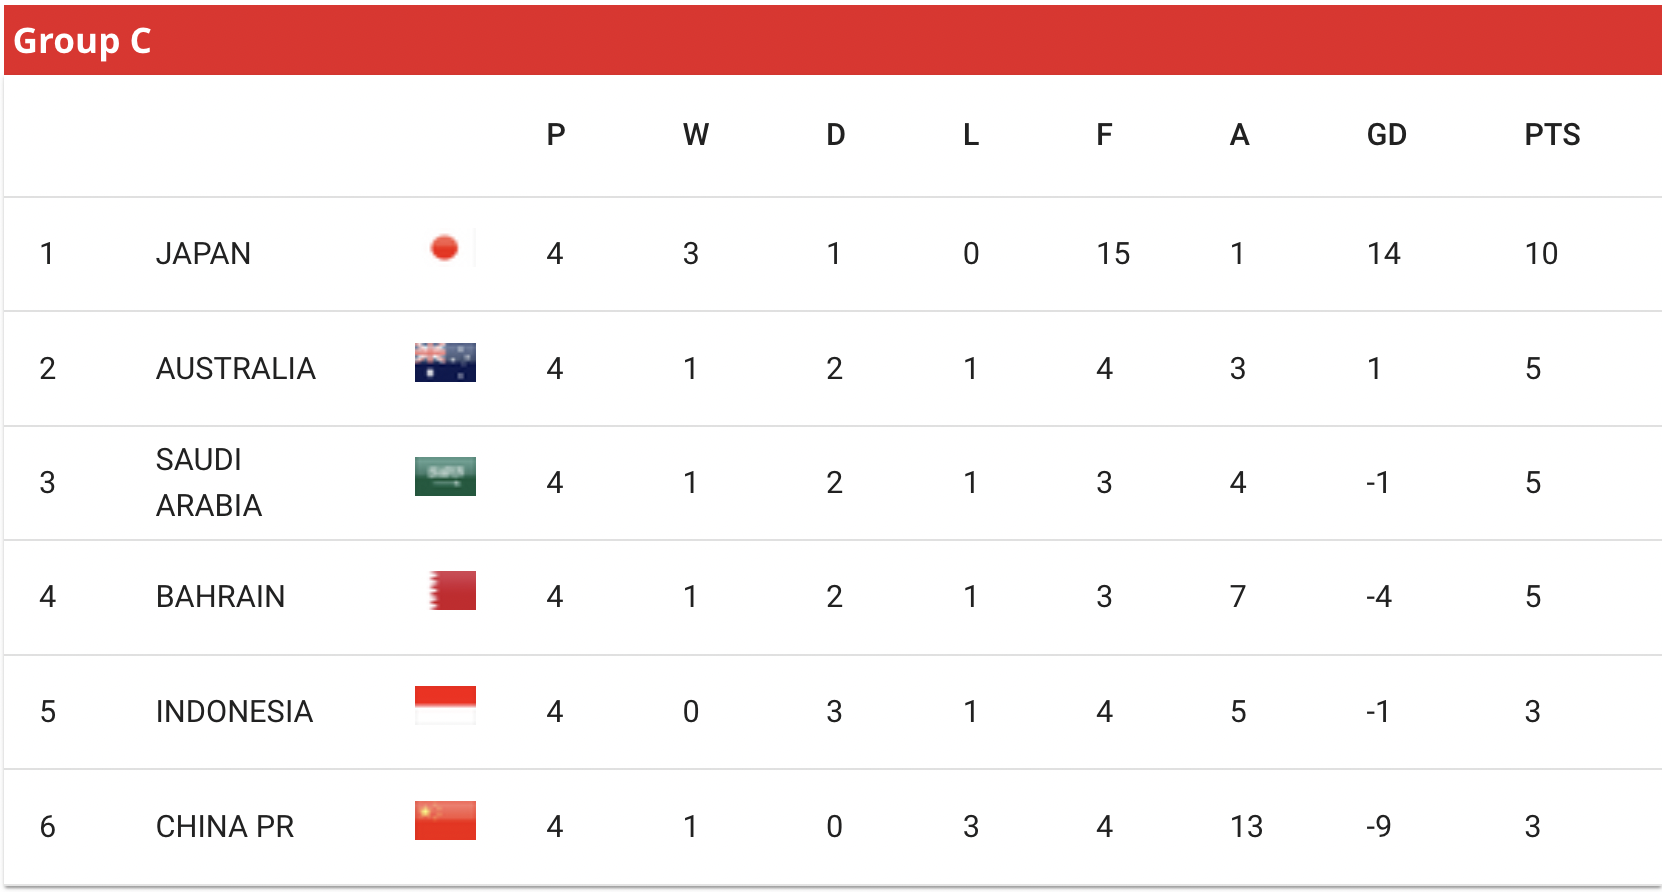Click the Japan flag icon
The image size is (1662, 892).
pos(445,248)
